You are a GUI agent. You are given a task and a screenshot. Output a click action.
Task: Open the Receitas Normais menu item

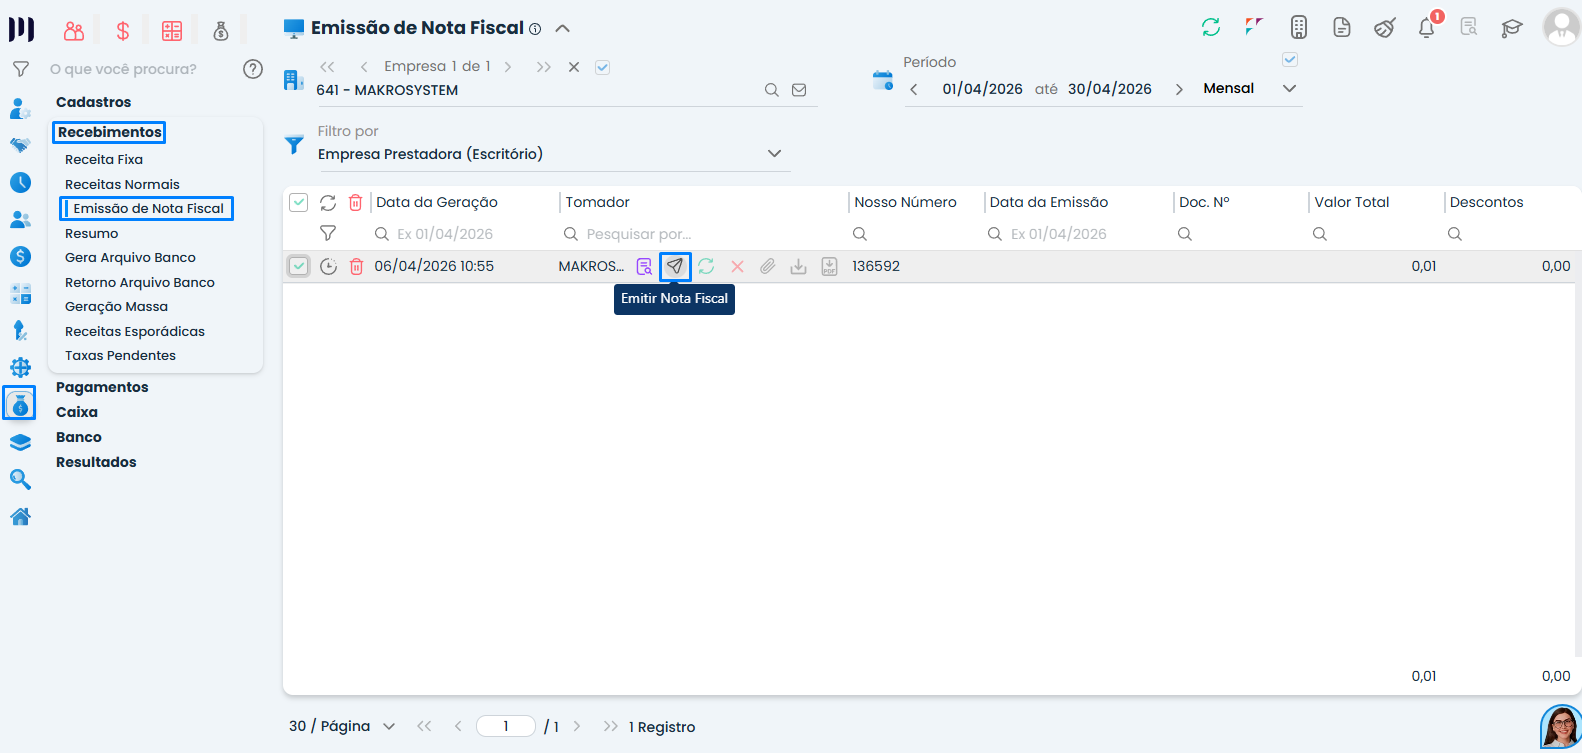tap(122, 184)
